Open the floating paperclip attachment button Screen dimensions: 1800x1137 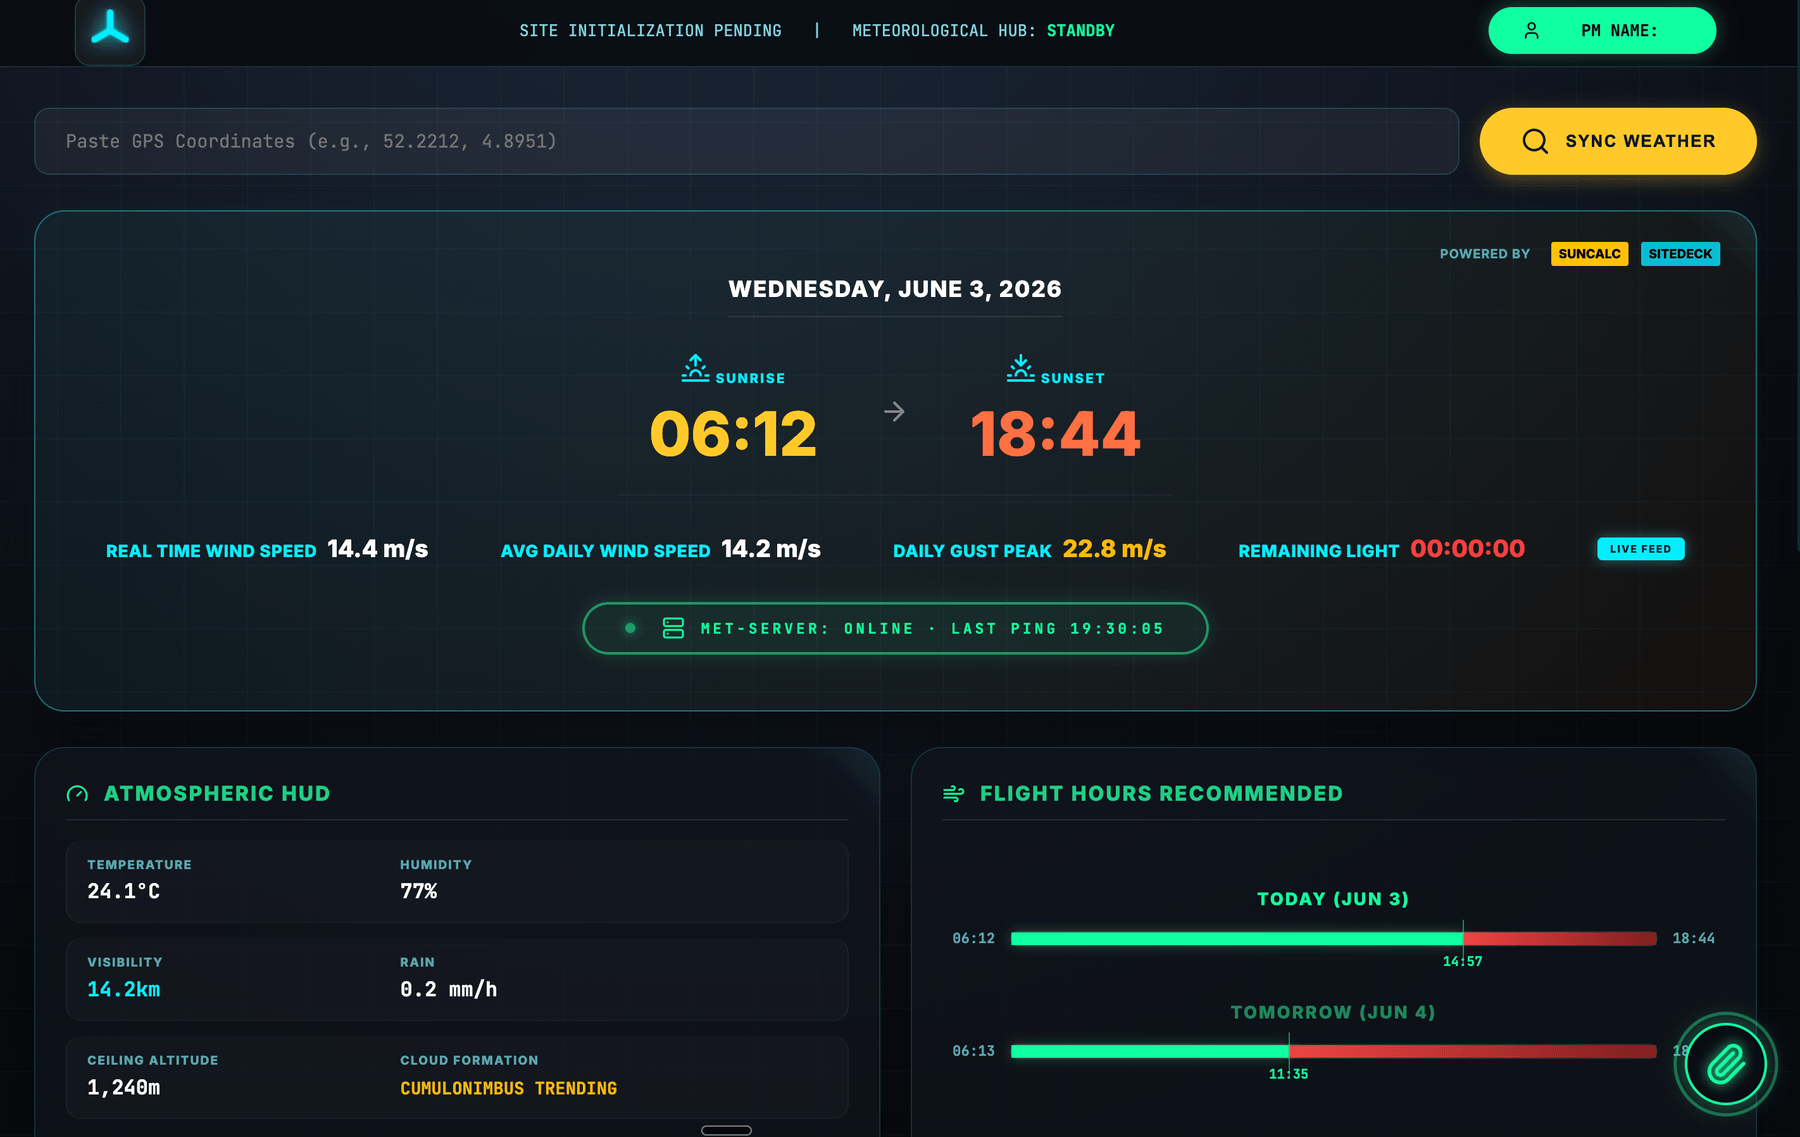pos(1725,1064)
